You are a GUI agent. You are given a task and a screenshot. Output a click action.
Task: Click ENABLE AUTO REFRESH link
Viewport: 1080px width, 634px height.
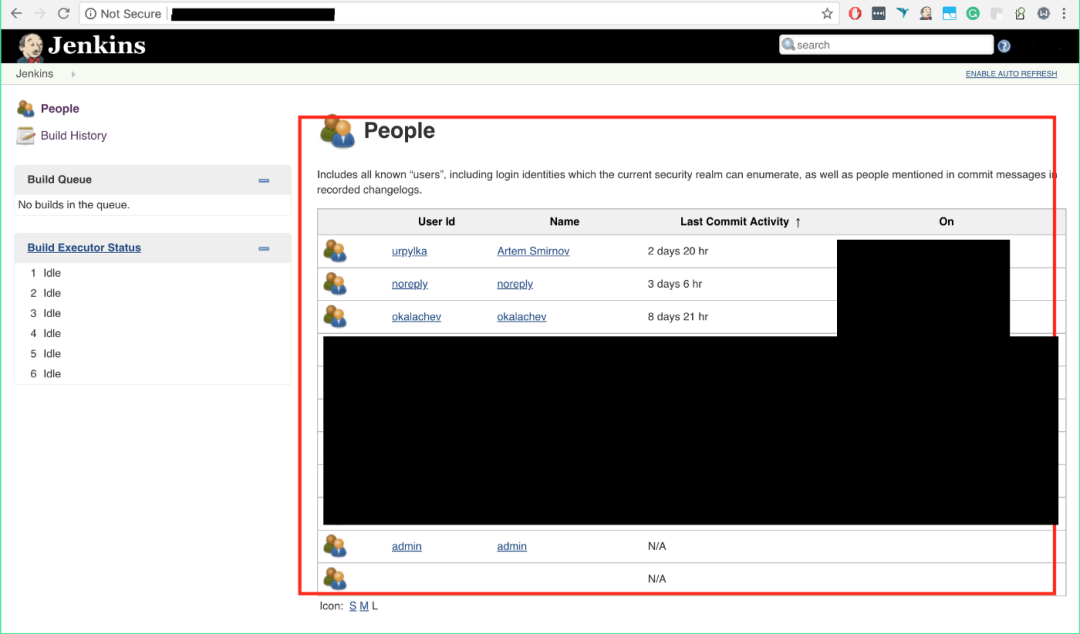coord(1011,74)
